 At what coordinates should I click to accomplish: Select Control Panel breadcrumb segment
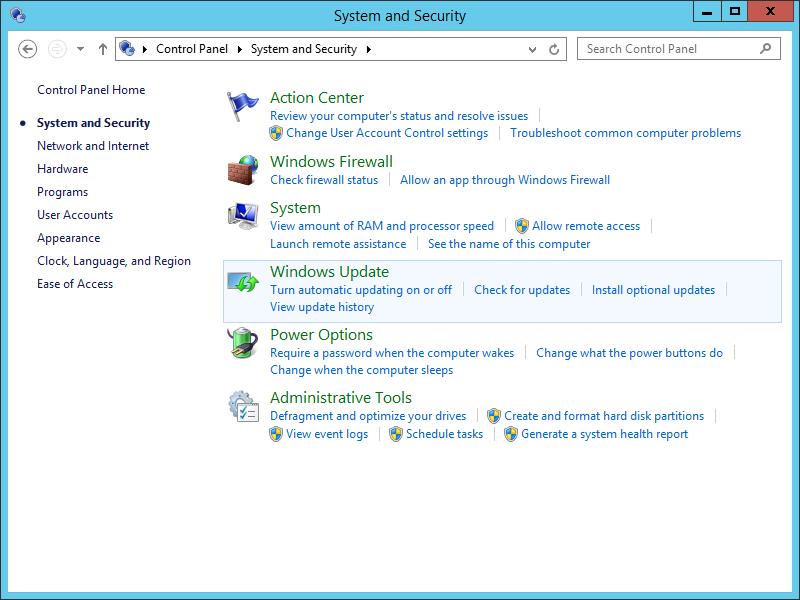click(192, 49)
